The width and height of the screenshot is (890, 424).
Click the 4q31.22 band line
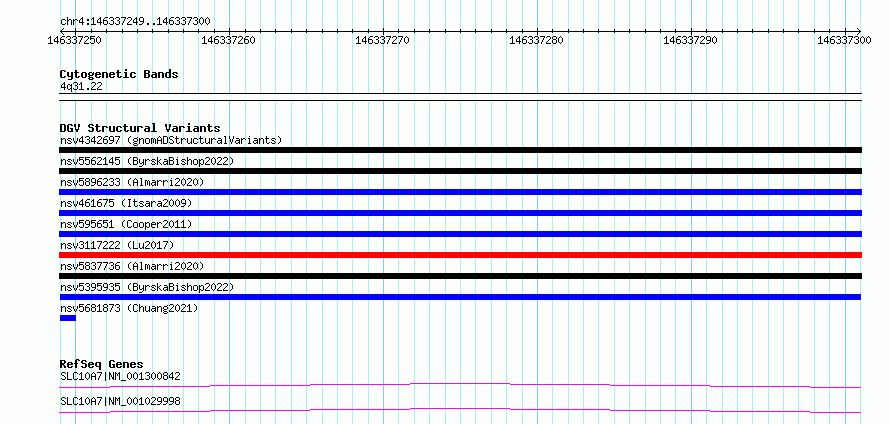(x=460, y=97)
